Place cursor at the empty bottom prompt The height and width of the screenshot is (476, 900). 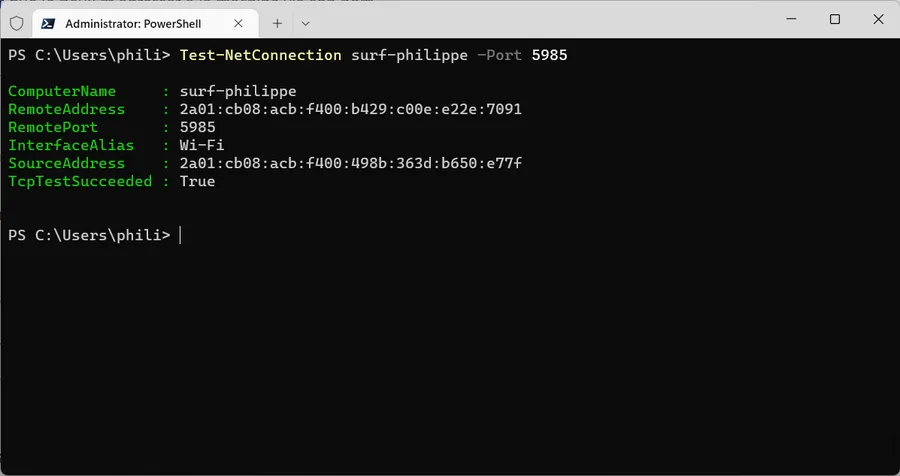(x=180, y=235)
